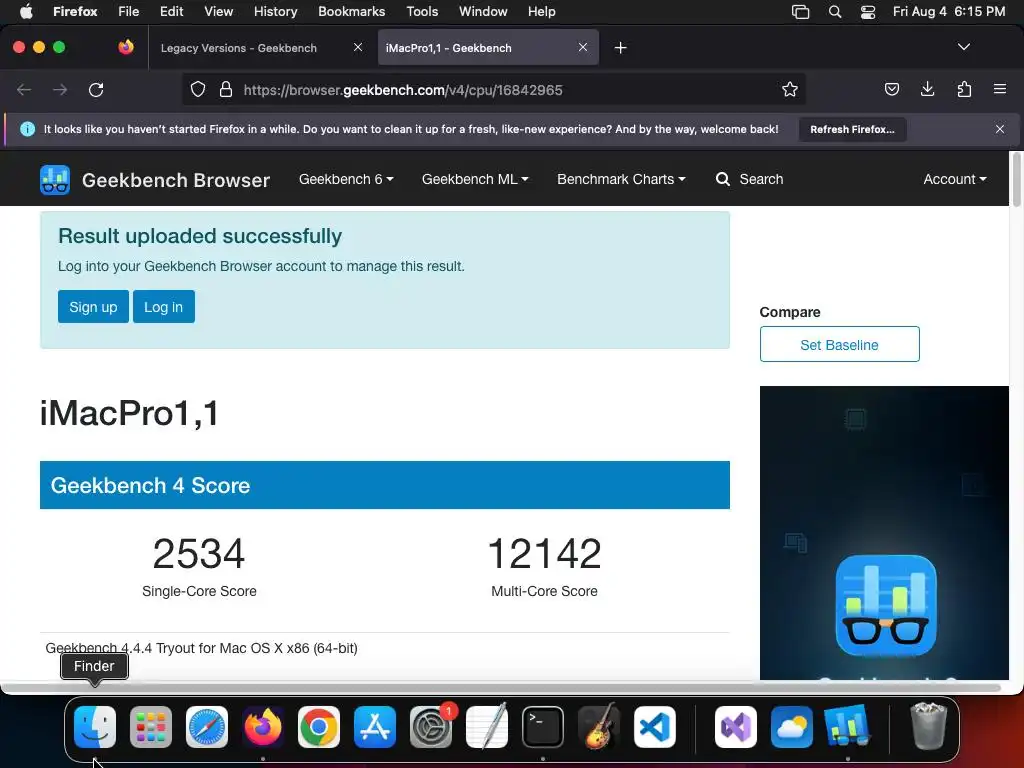
Task: Click the date and time in the menu bar
Action: 949,12
